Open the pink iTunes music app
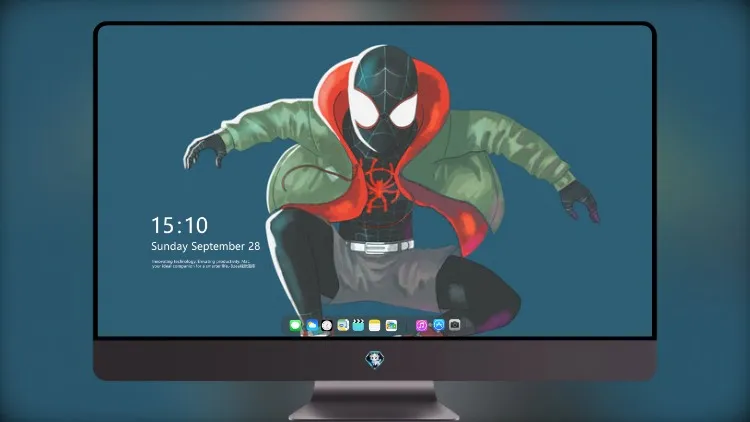 [x=421, y=325]
